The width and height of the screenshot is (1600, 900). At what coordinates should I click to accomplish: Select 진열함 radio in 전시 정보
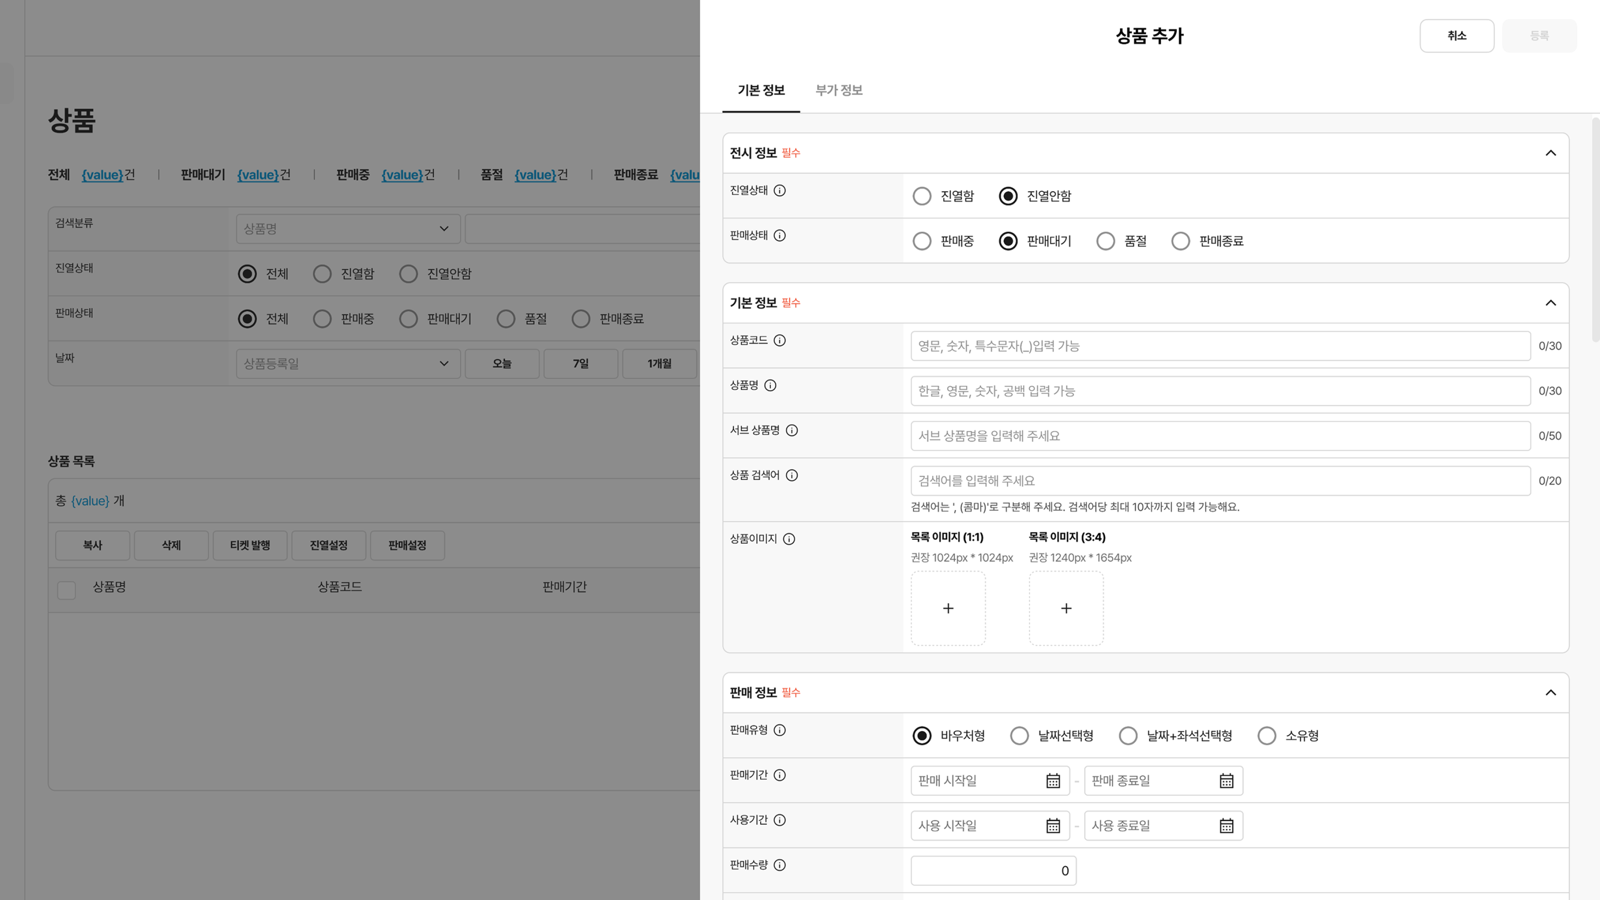(922, 196)
